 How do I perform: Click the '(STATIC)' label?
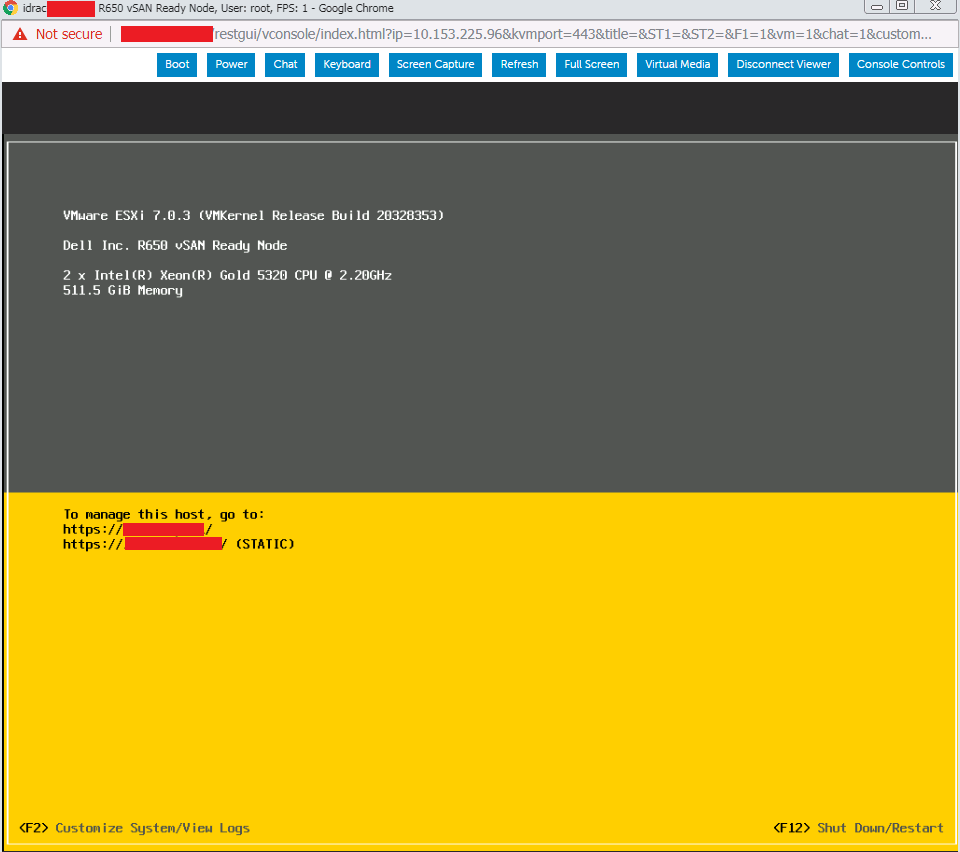264,544
